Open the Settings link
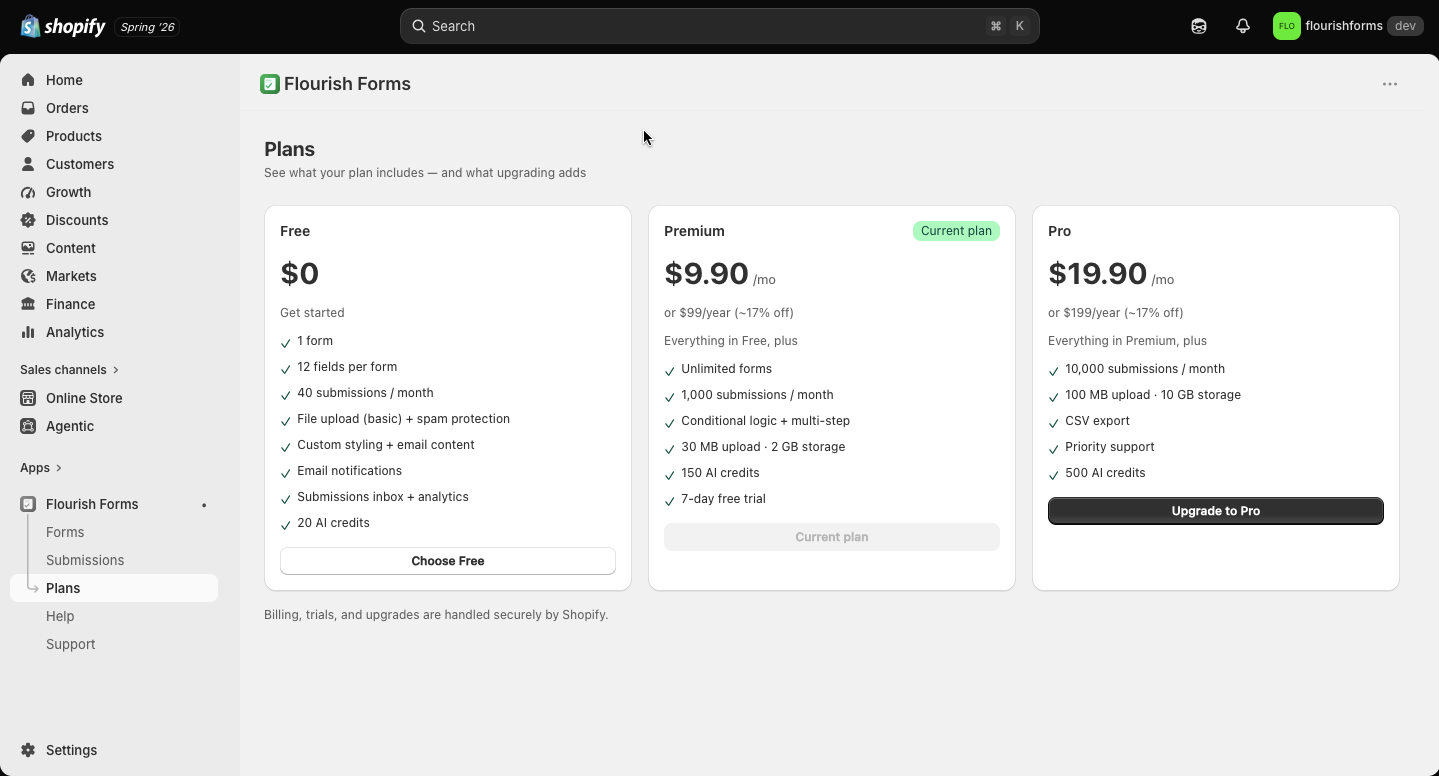 (x=72, y=750)
